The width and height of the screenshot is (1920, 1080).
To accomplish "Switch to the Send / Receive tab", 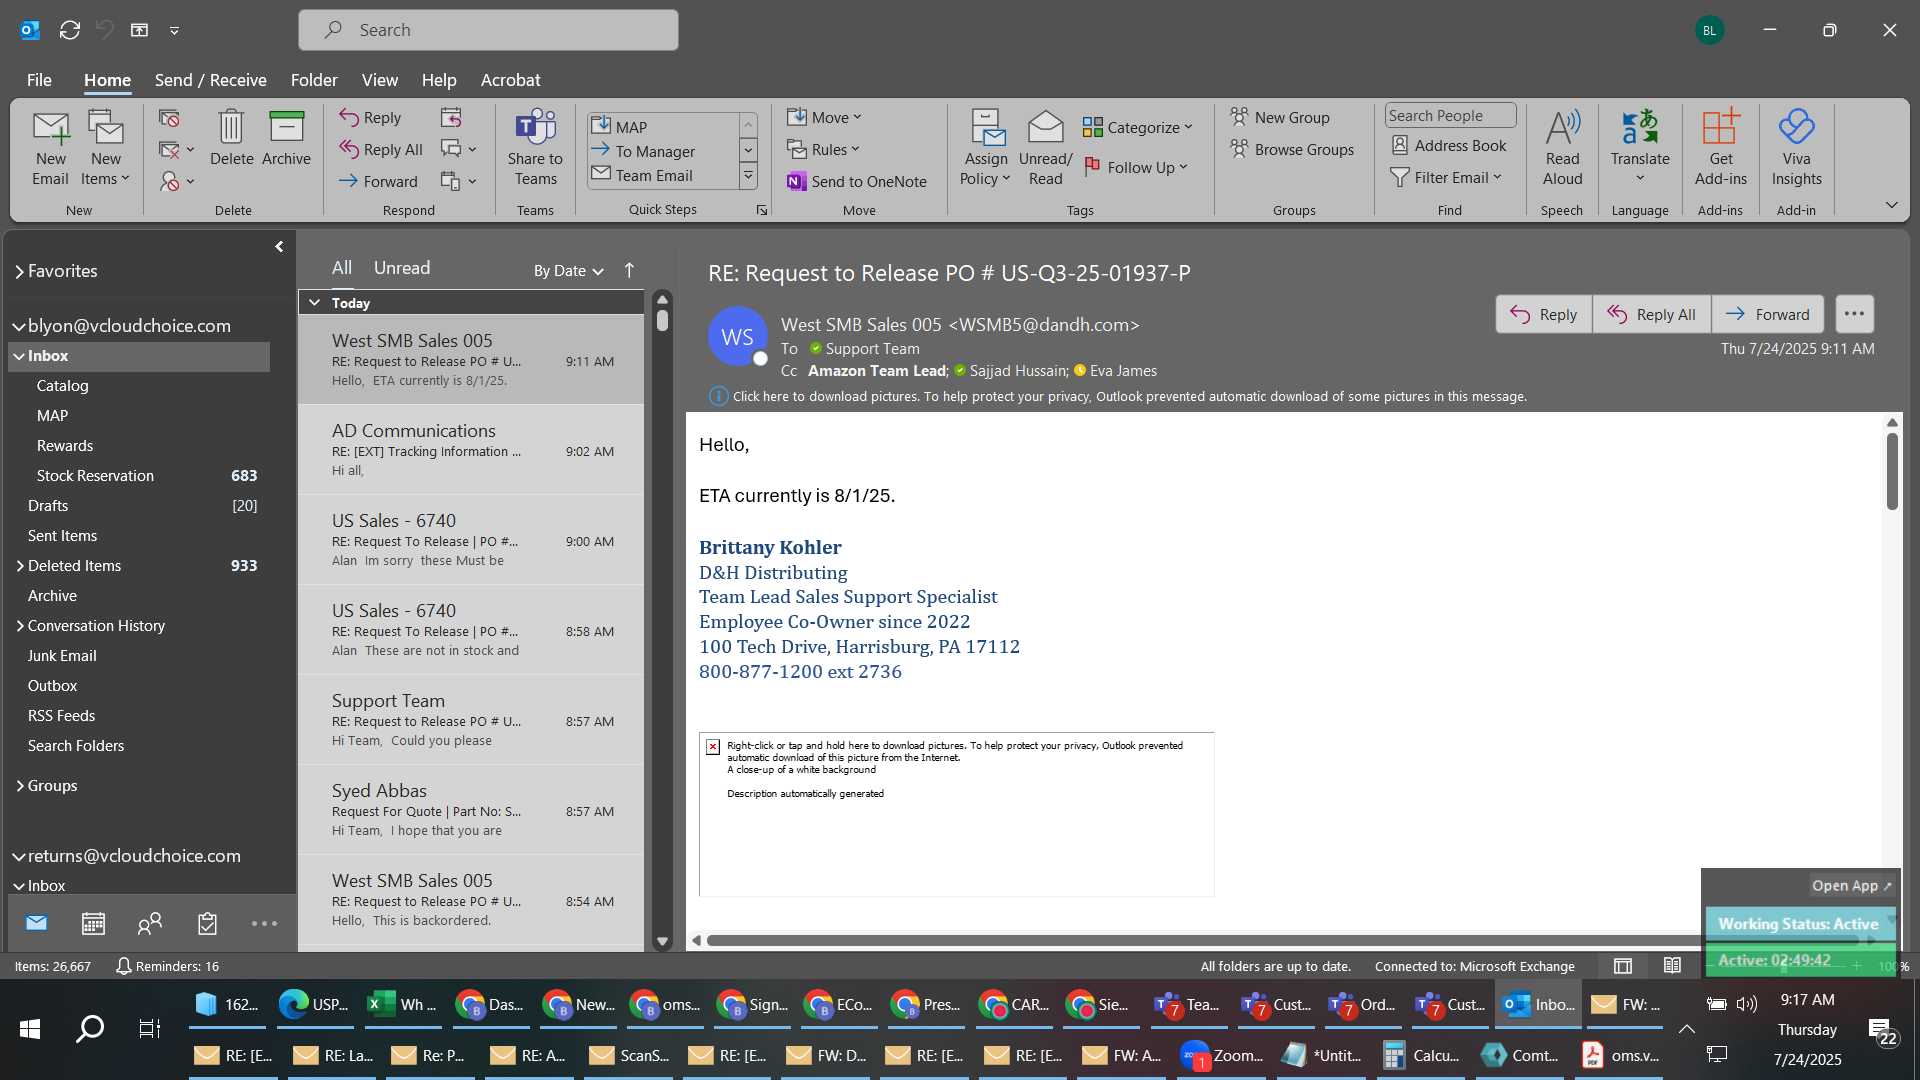I will pyautogui.click(x=210, y=80).
